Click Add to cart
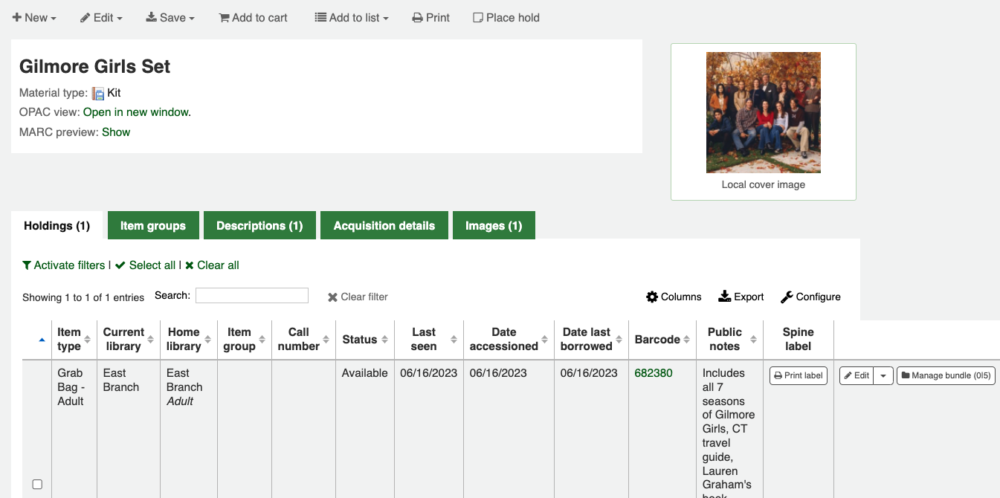The height and width of the screenshot is (498, 1000). 253,18
